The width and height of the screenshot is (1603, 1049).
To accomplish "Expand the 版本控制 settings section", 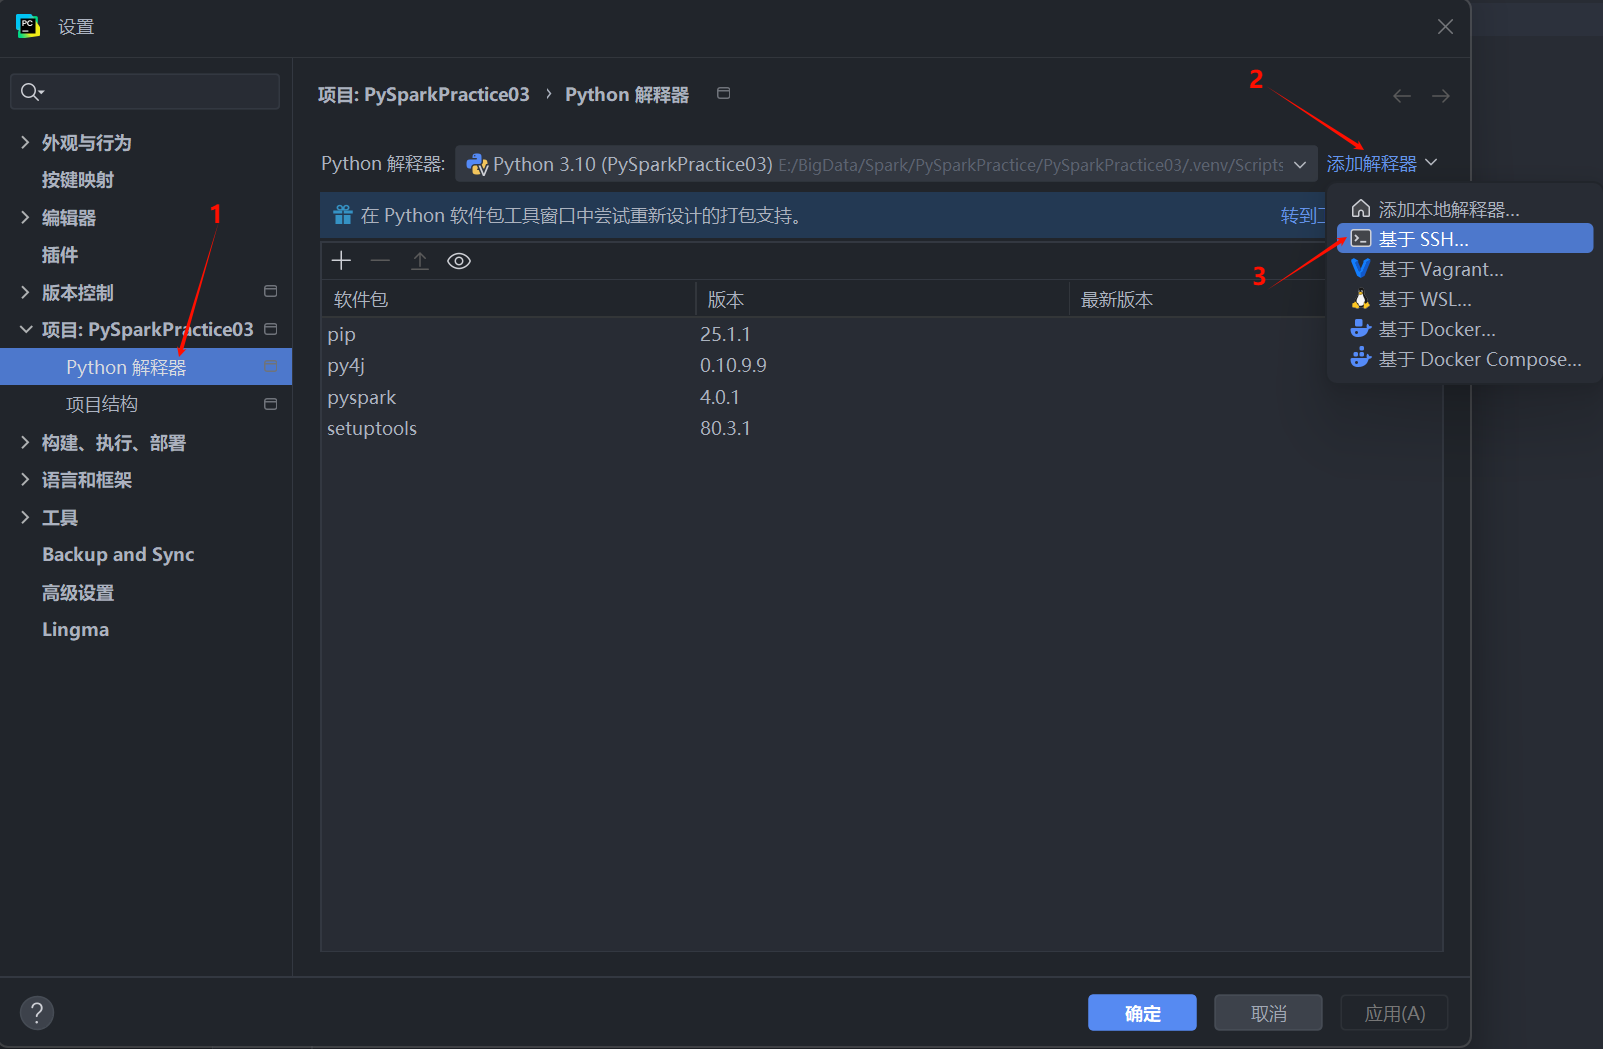I will [x=25, y=292].
